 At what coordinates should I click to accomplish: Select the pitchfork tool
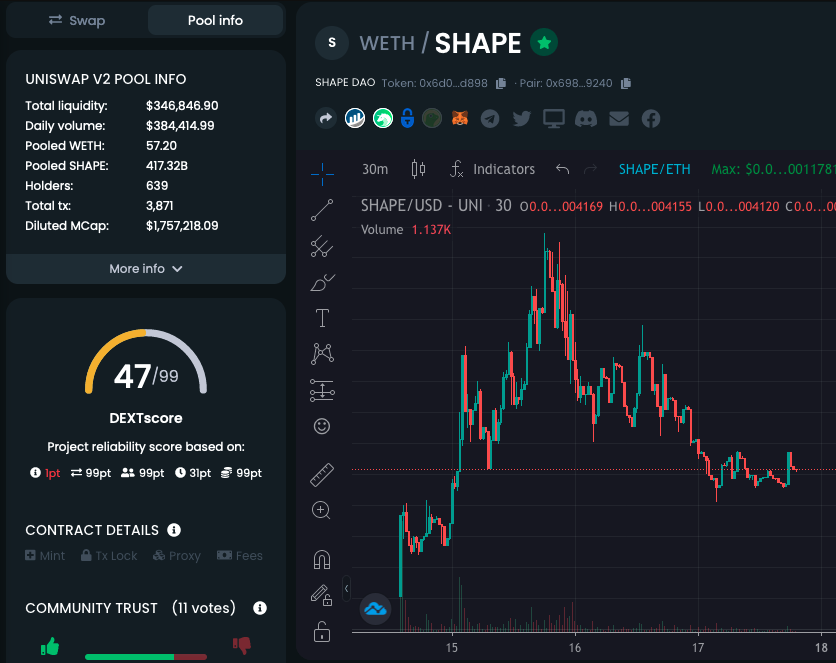pyautogui.click(x=322, y=246)
